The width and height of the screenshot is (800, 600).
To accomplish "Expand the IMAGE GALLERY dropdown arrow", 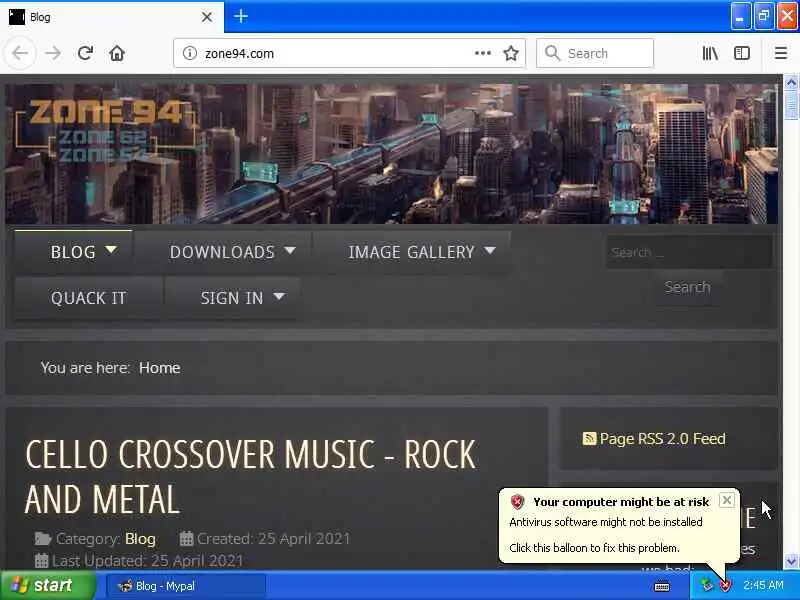I will [x=490, y=251].
